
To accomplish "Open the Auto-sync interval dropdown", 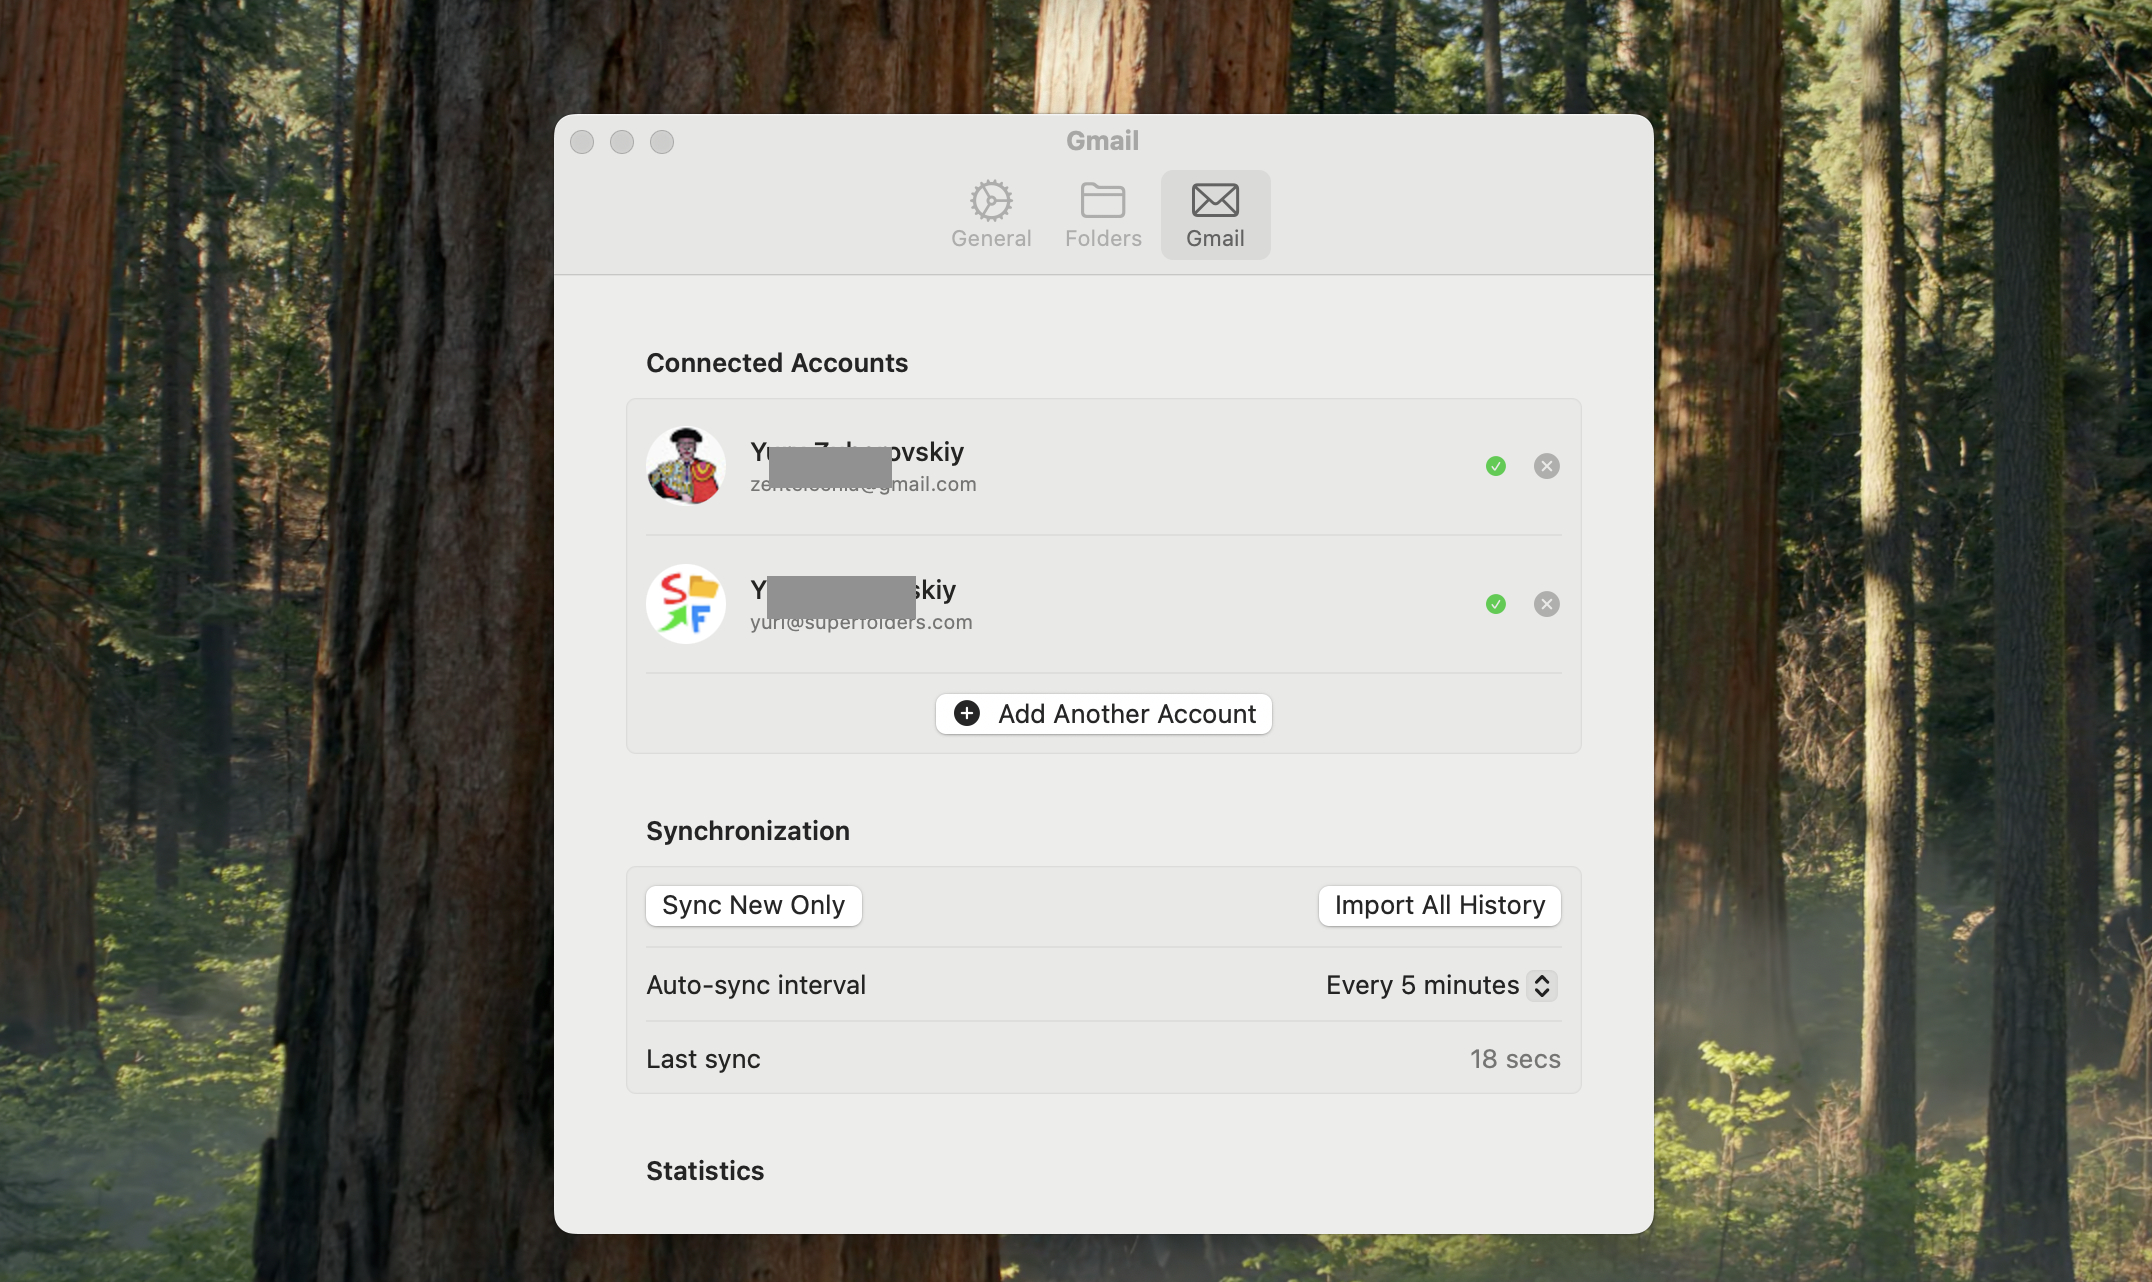I will 1424,985.
